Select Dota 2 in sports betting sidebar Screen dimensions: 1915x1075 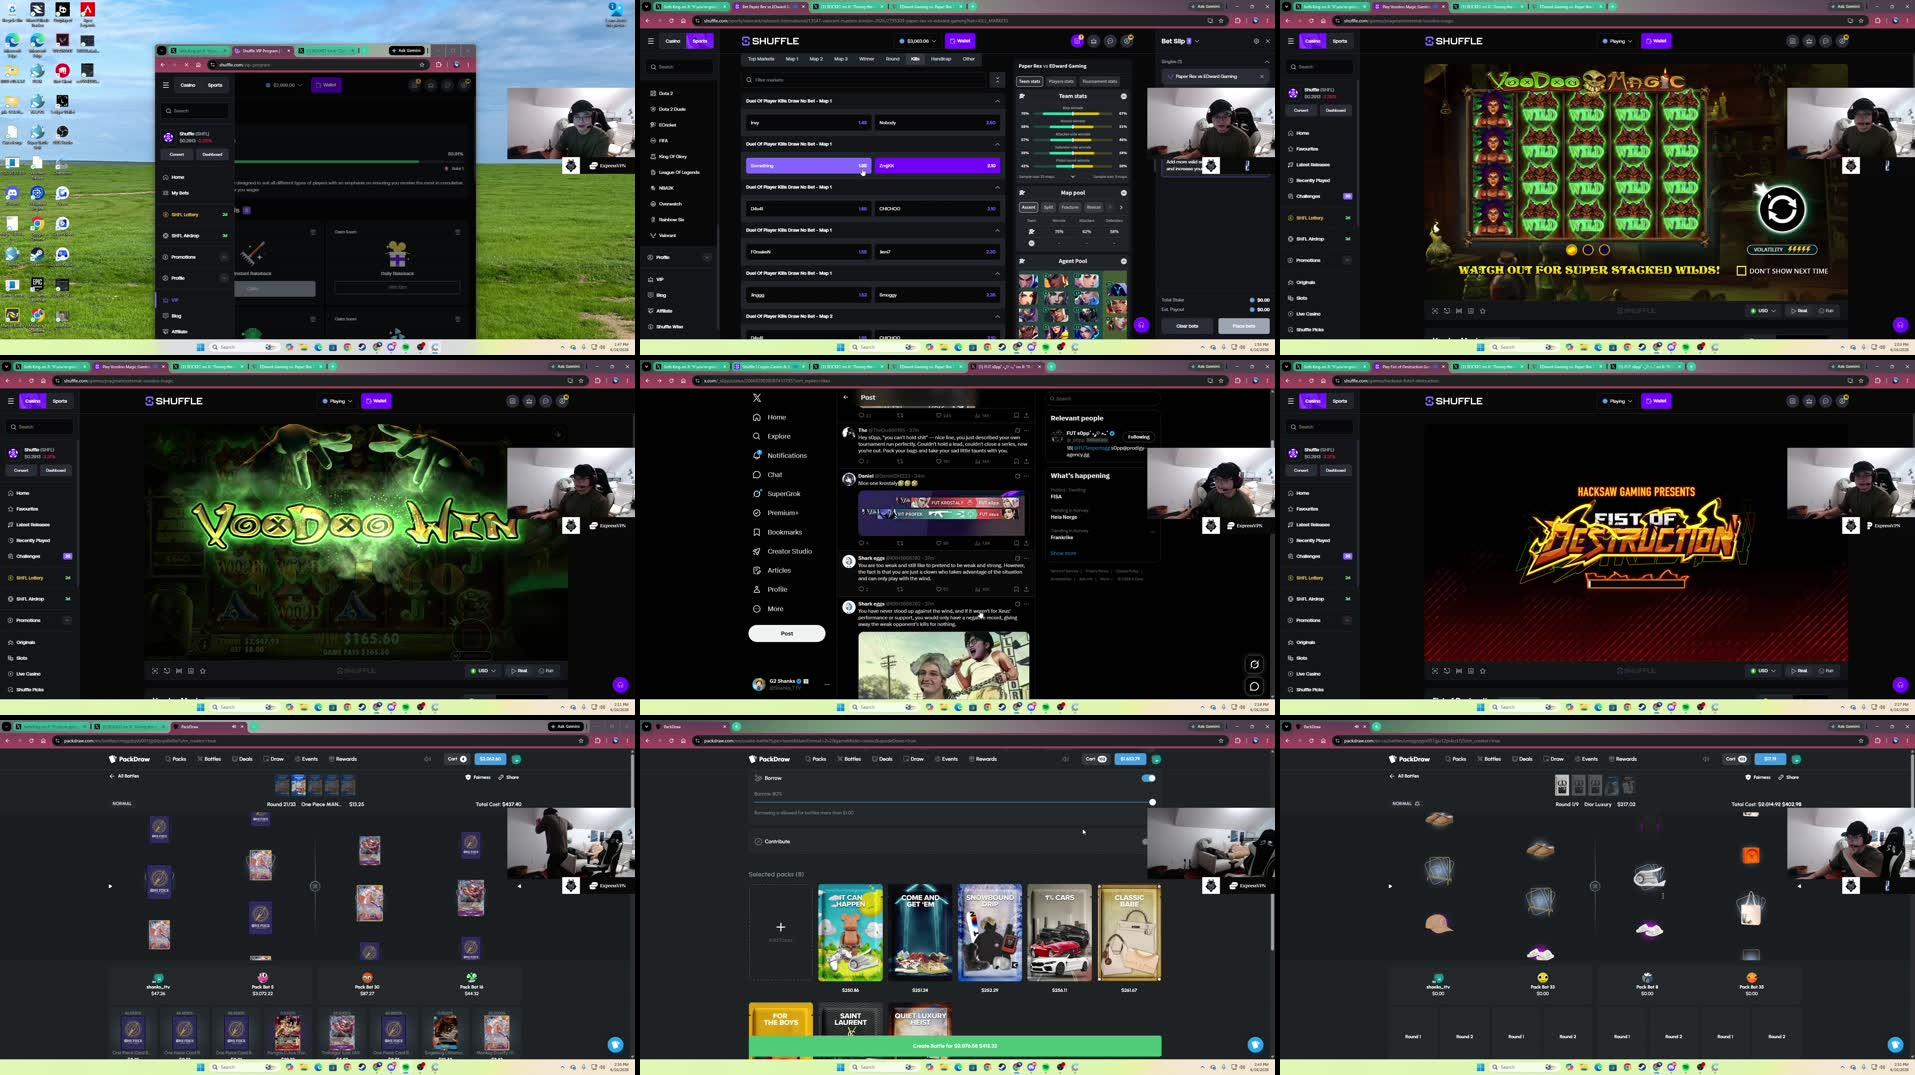click(x=660, y=93)
